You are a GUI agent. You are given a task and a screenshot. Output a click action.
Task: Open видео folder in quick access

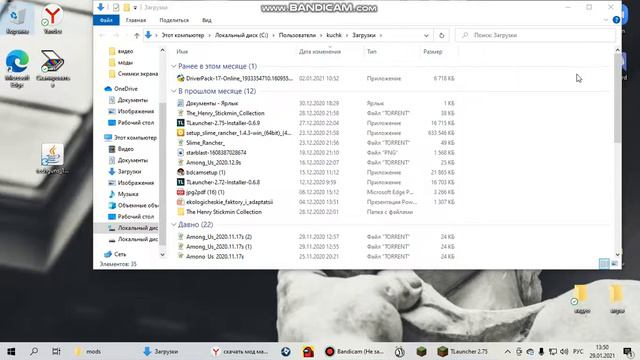[125, 51]
